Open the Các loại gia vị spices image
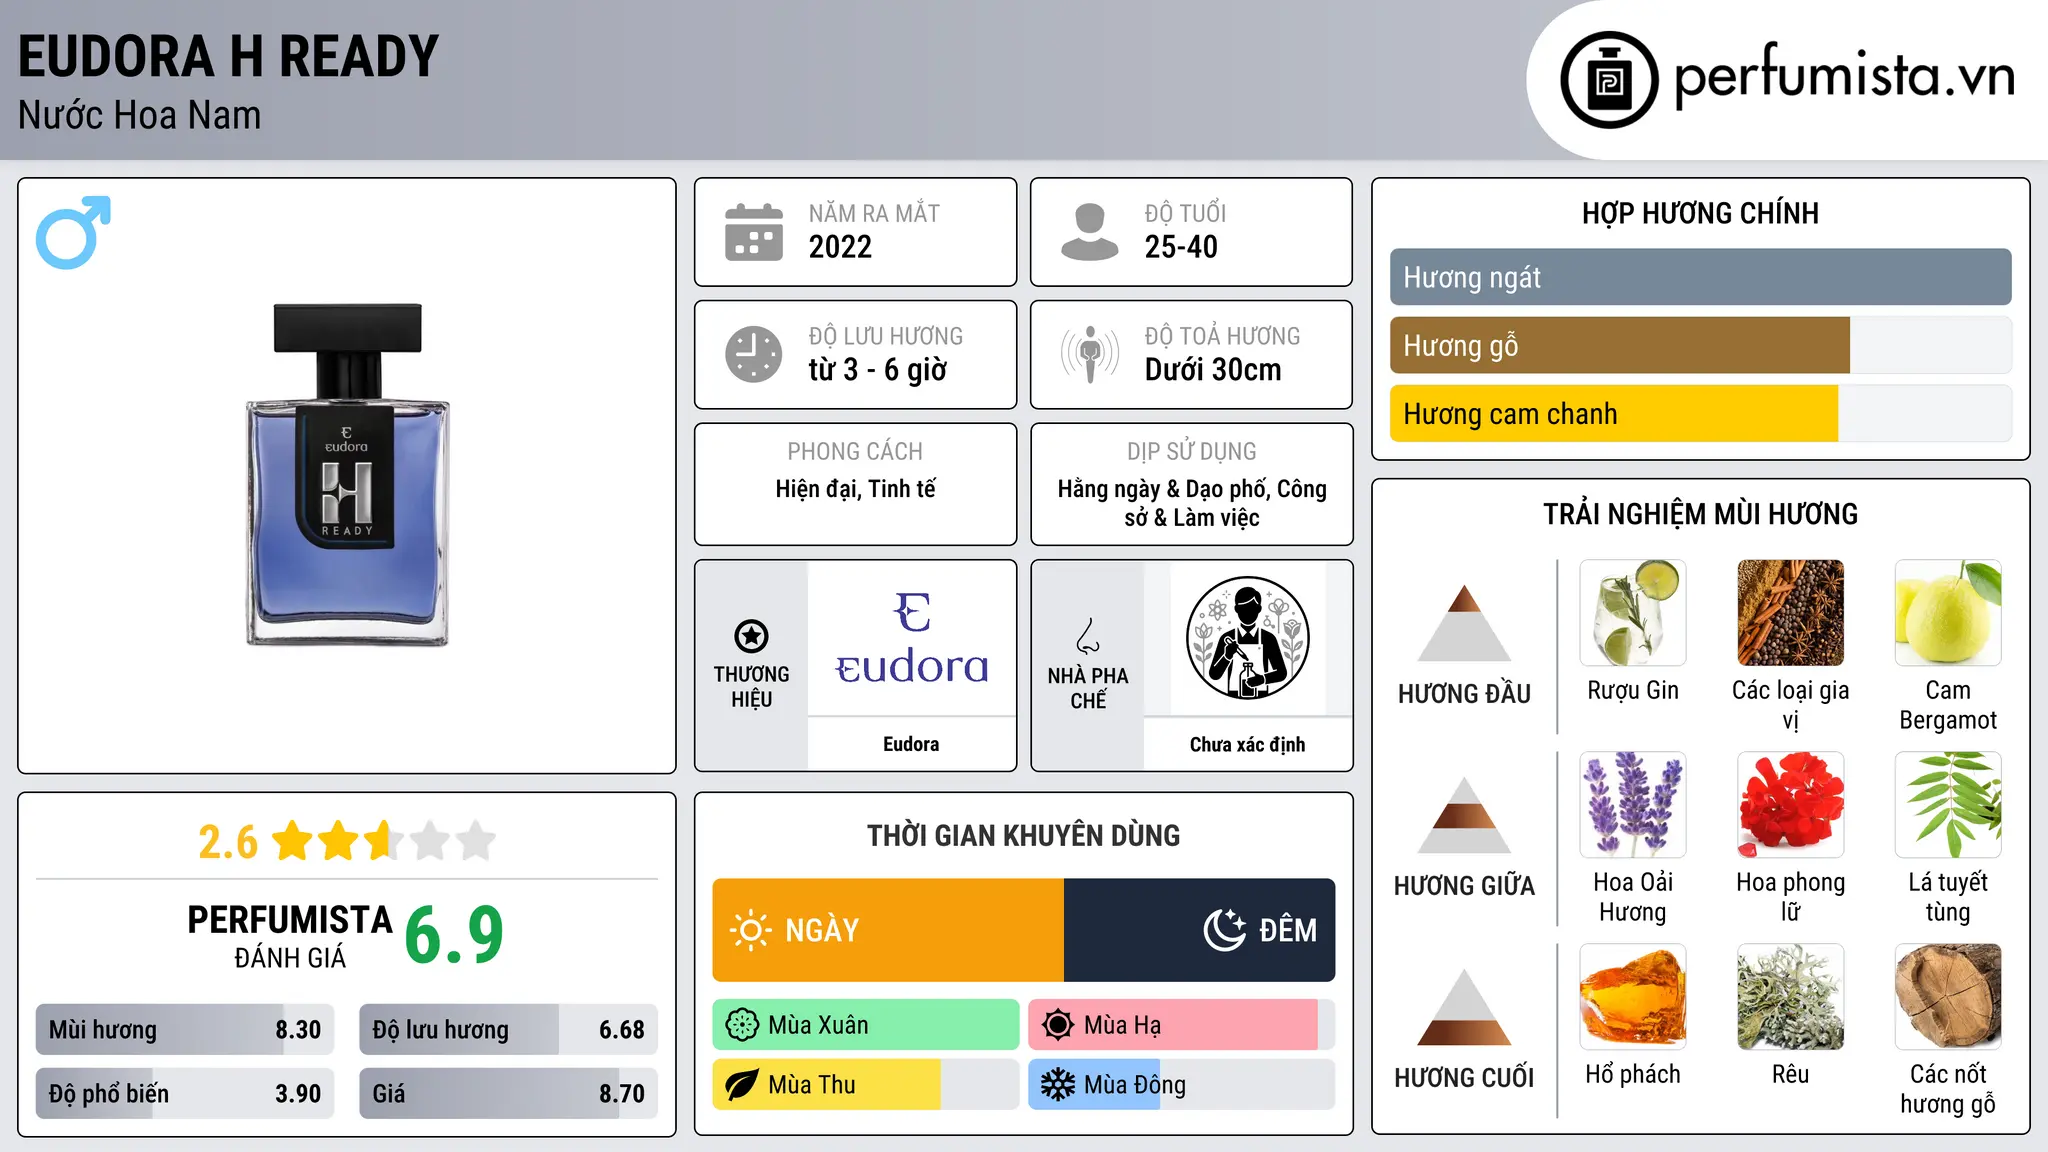The height and width of the screenshot is (1152, 2048). (1790, 613)
